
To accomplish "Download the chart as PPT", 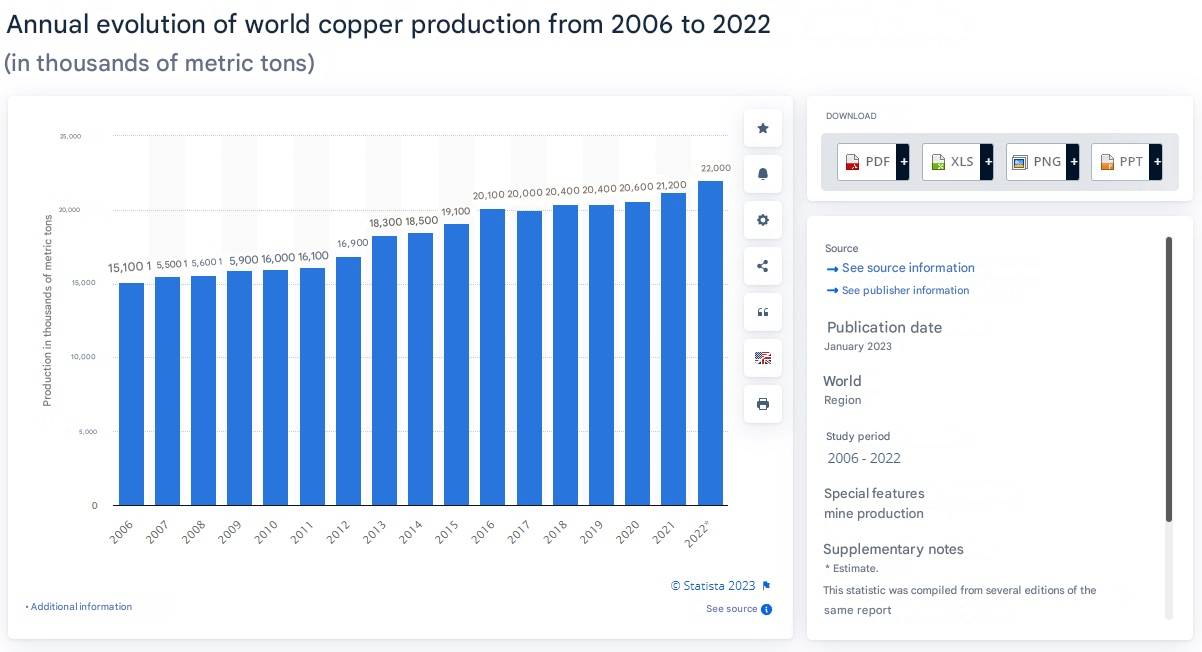I will tap(1120, 162).
